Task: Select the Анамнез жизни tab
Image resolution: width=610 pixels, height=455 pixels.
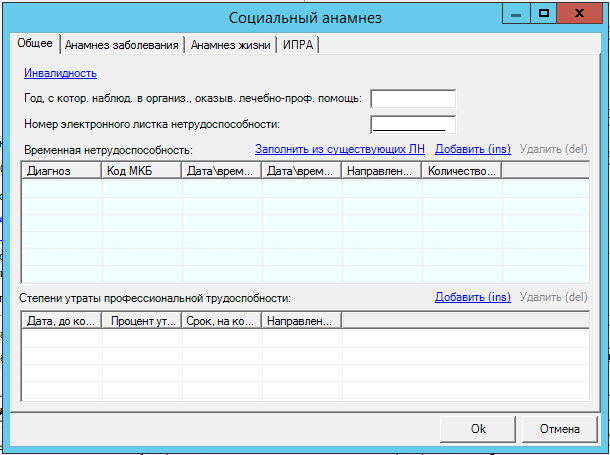Action: click(x=230, y=45)
